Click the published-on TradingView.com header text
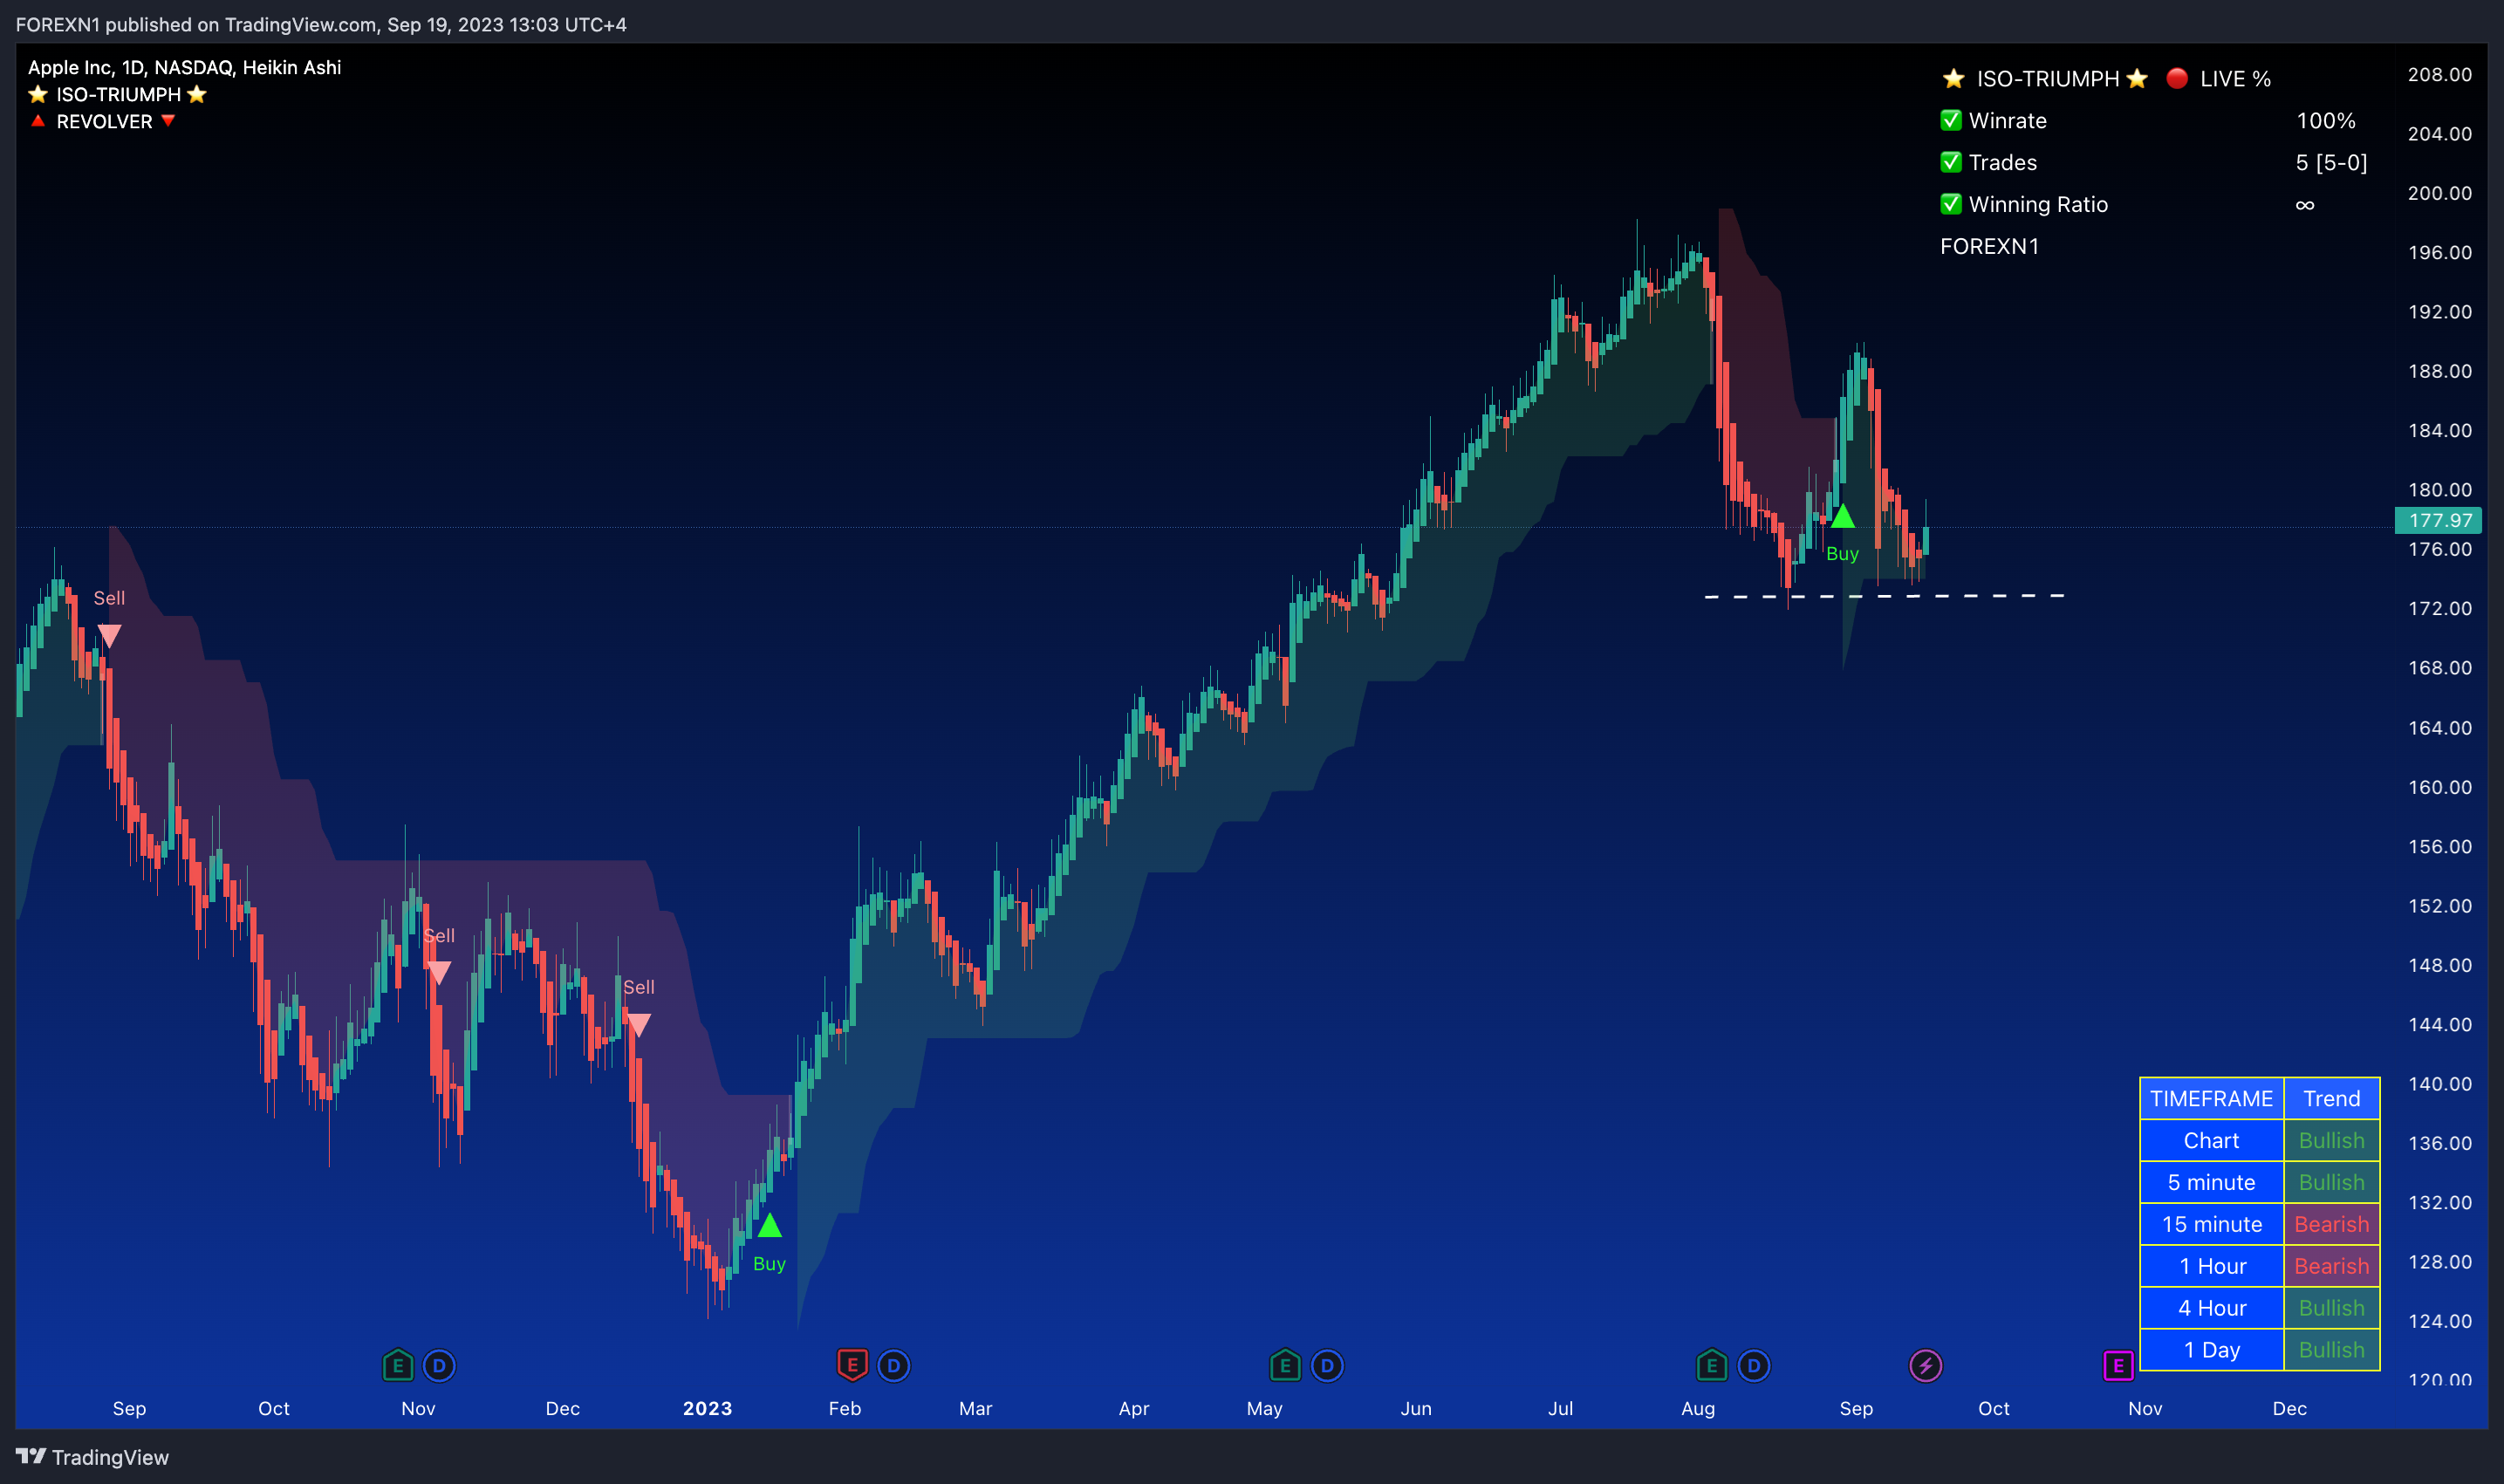This screenshot has width=2504, height=1484. (x=321, y=24)
